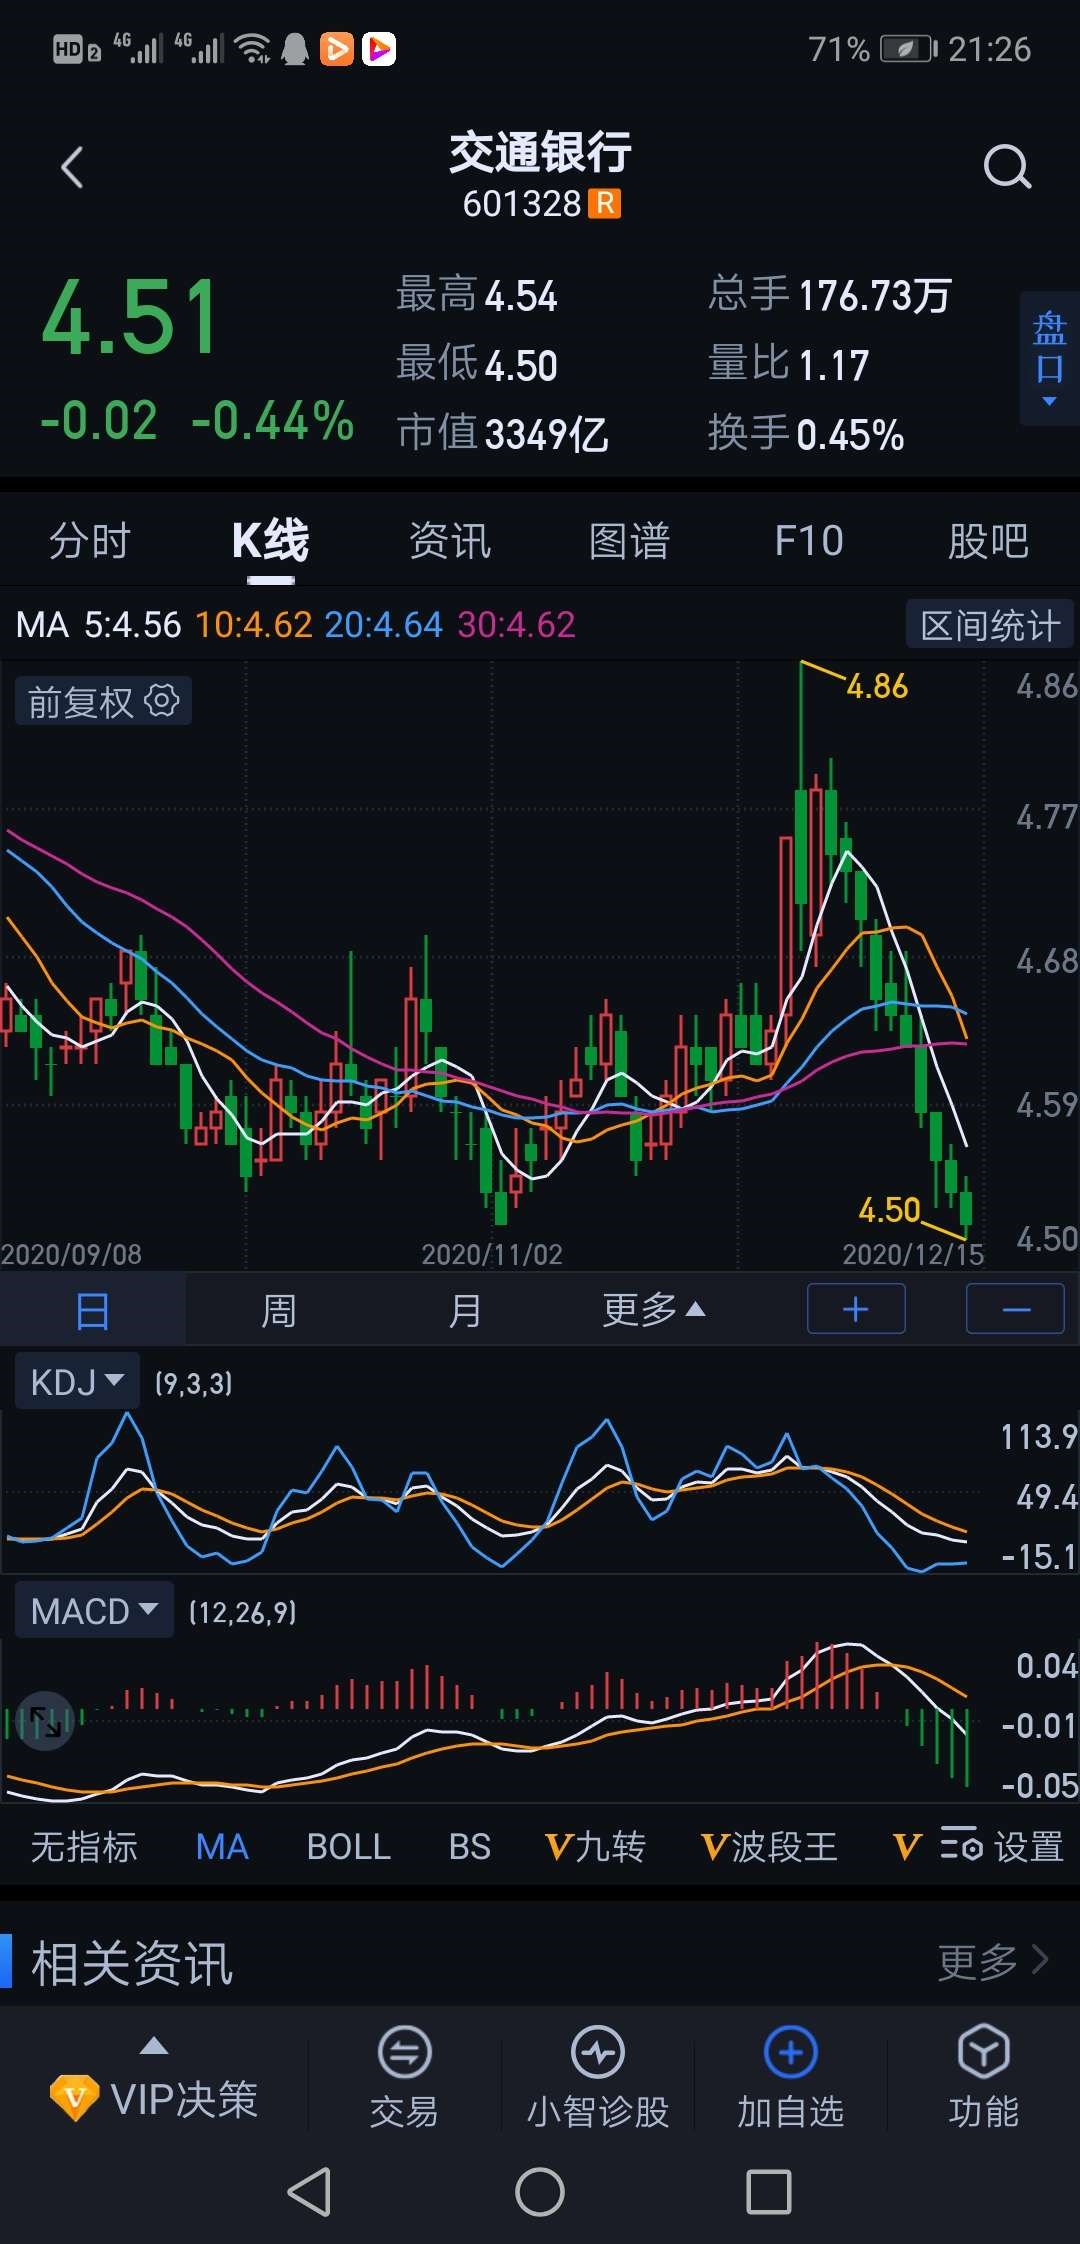Tap the 20:4.64 blue MA legend
This screenshot has width=1080, height=2244.
[x=383, y=625]
